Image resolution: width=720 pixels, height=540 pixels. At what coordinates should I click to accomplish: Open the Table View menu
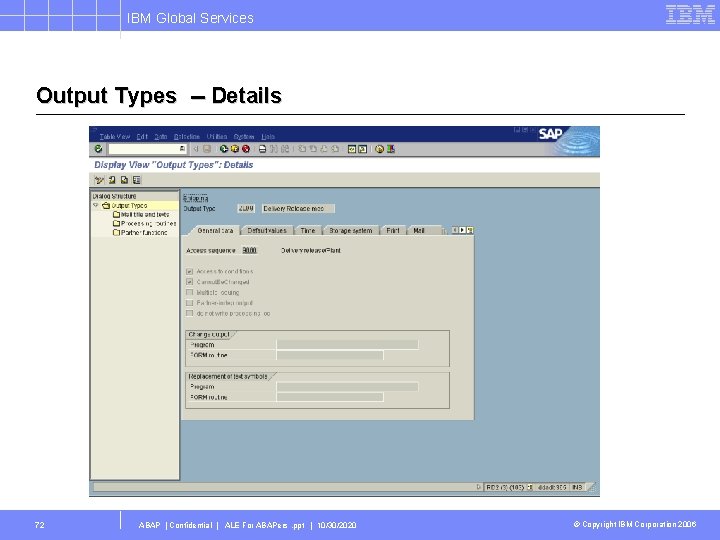(x=115, y=136)
